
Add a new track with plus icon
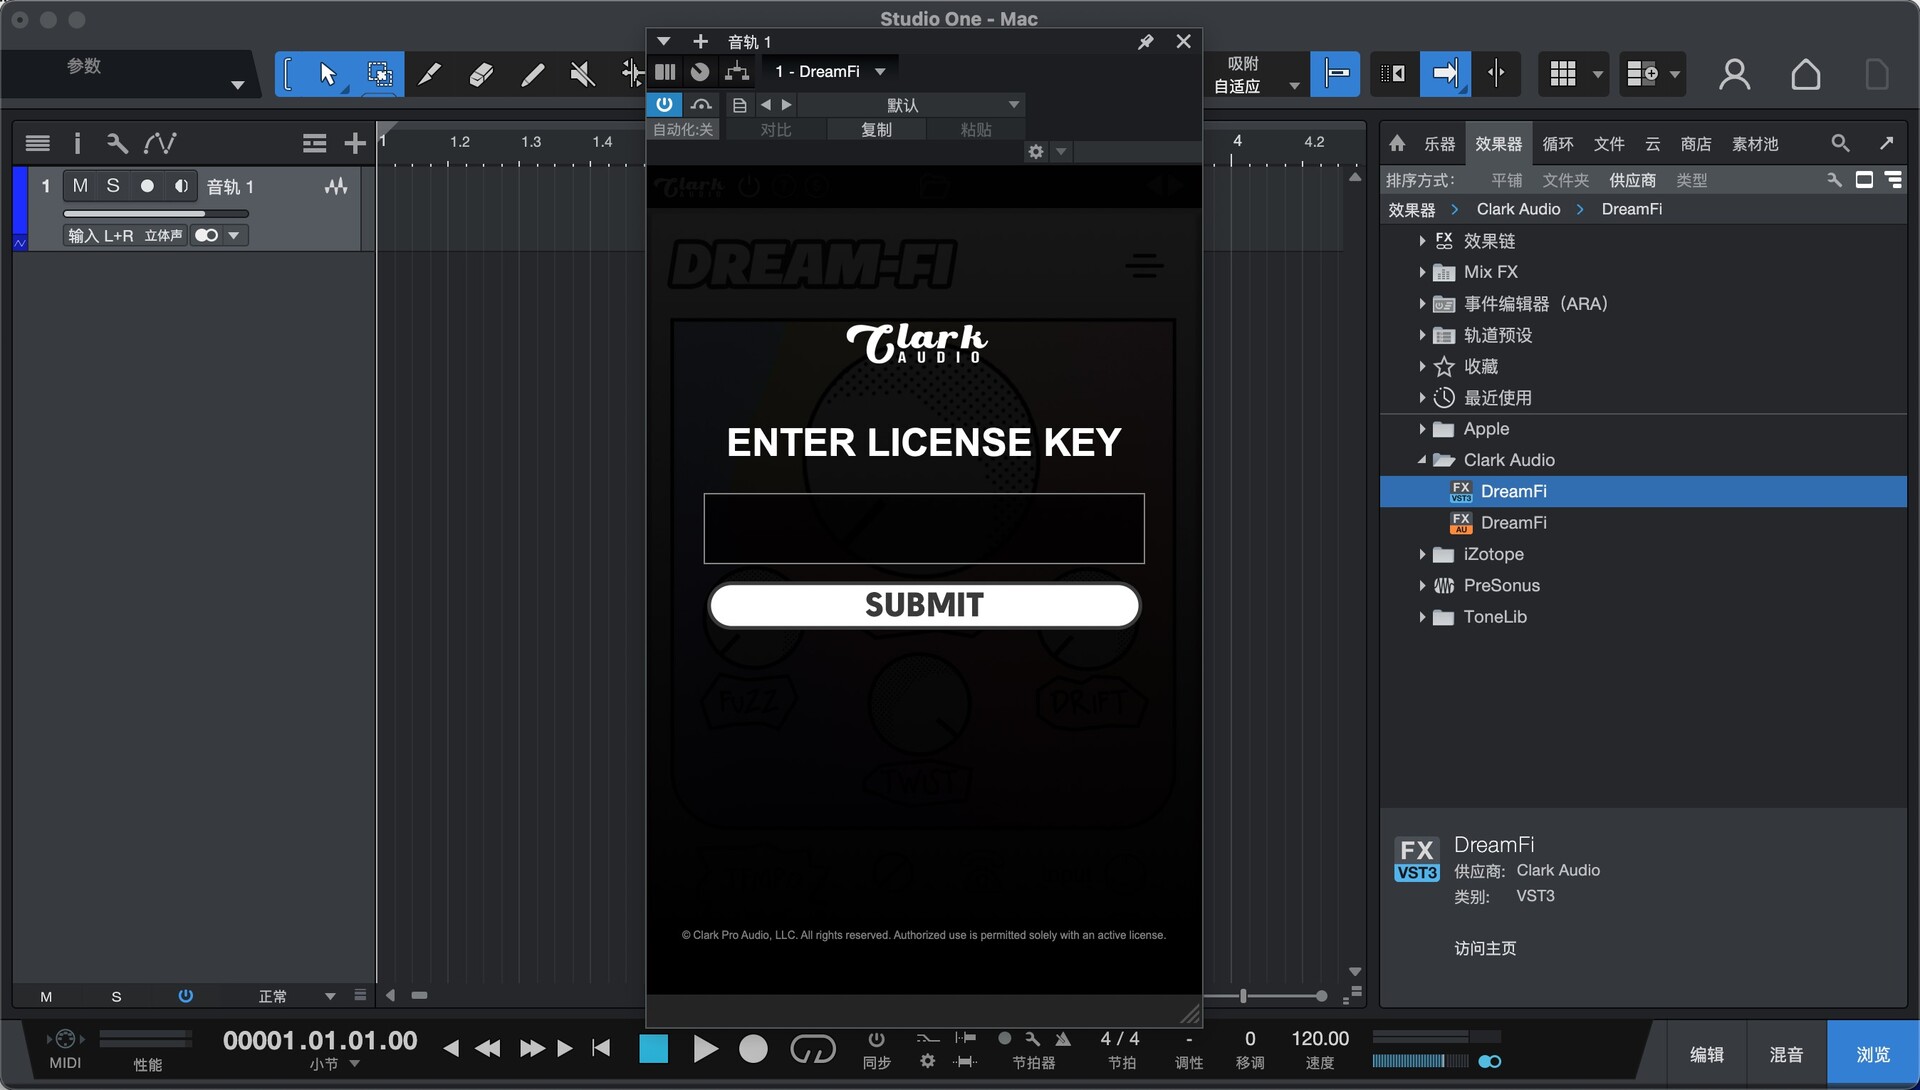pos(354,143)
